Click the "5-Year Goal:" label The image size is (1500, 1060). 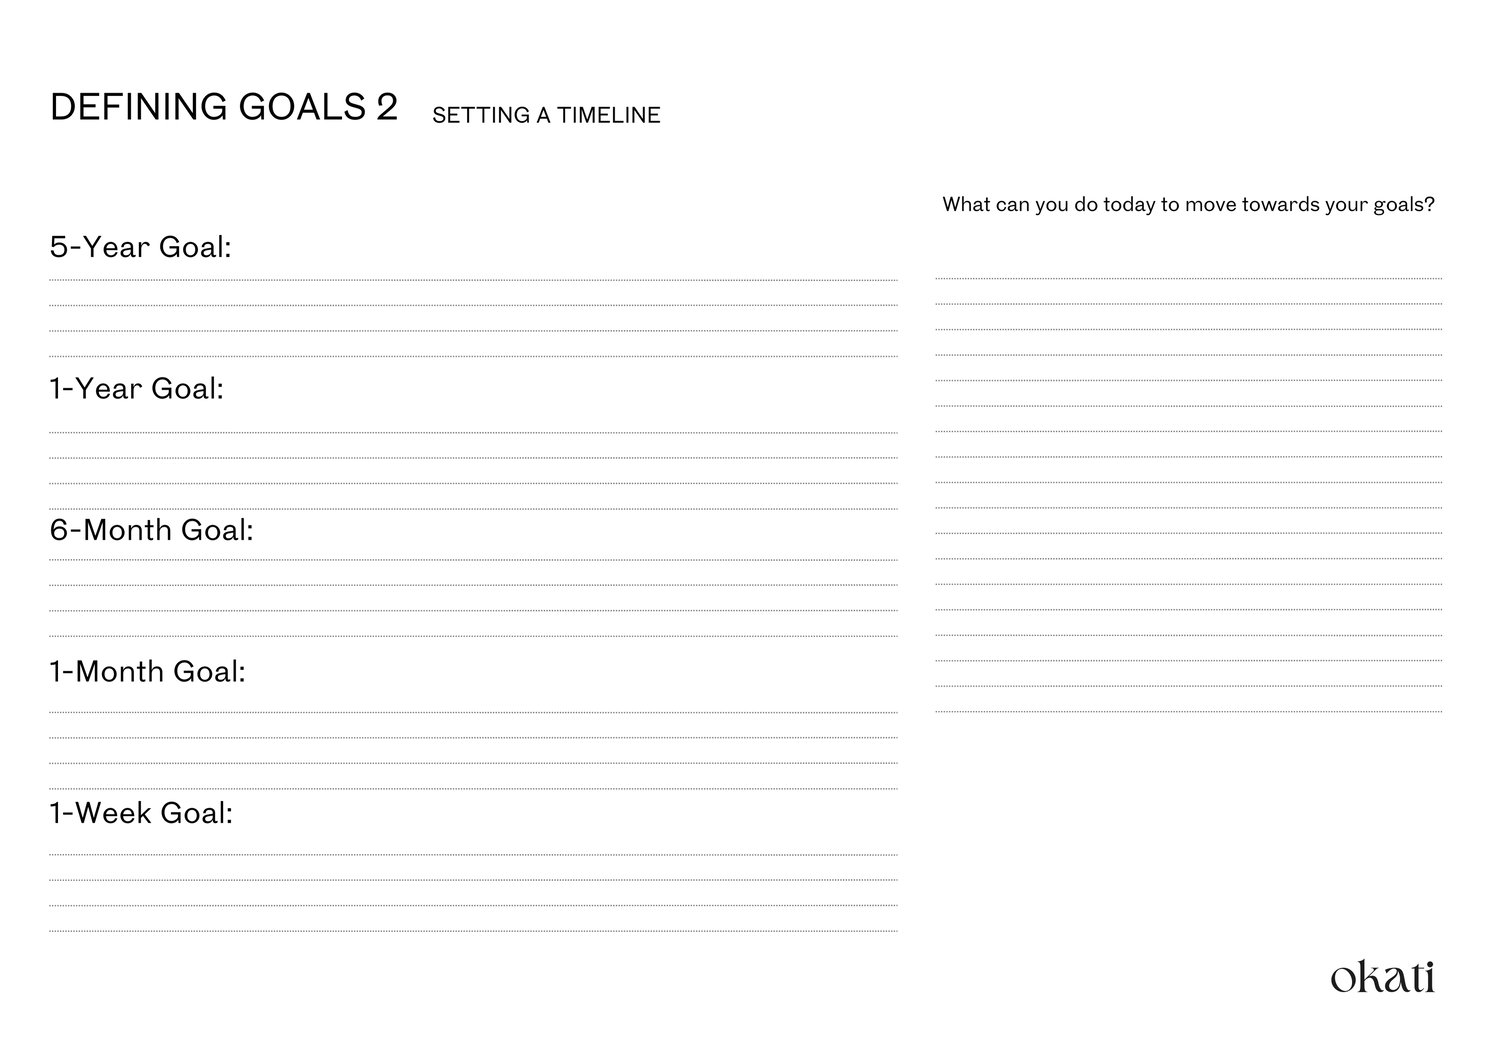click(x=141, y=247)
